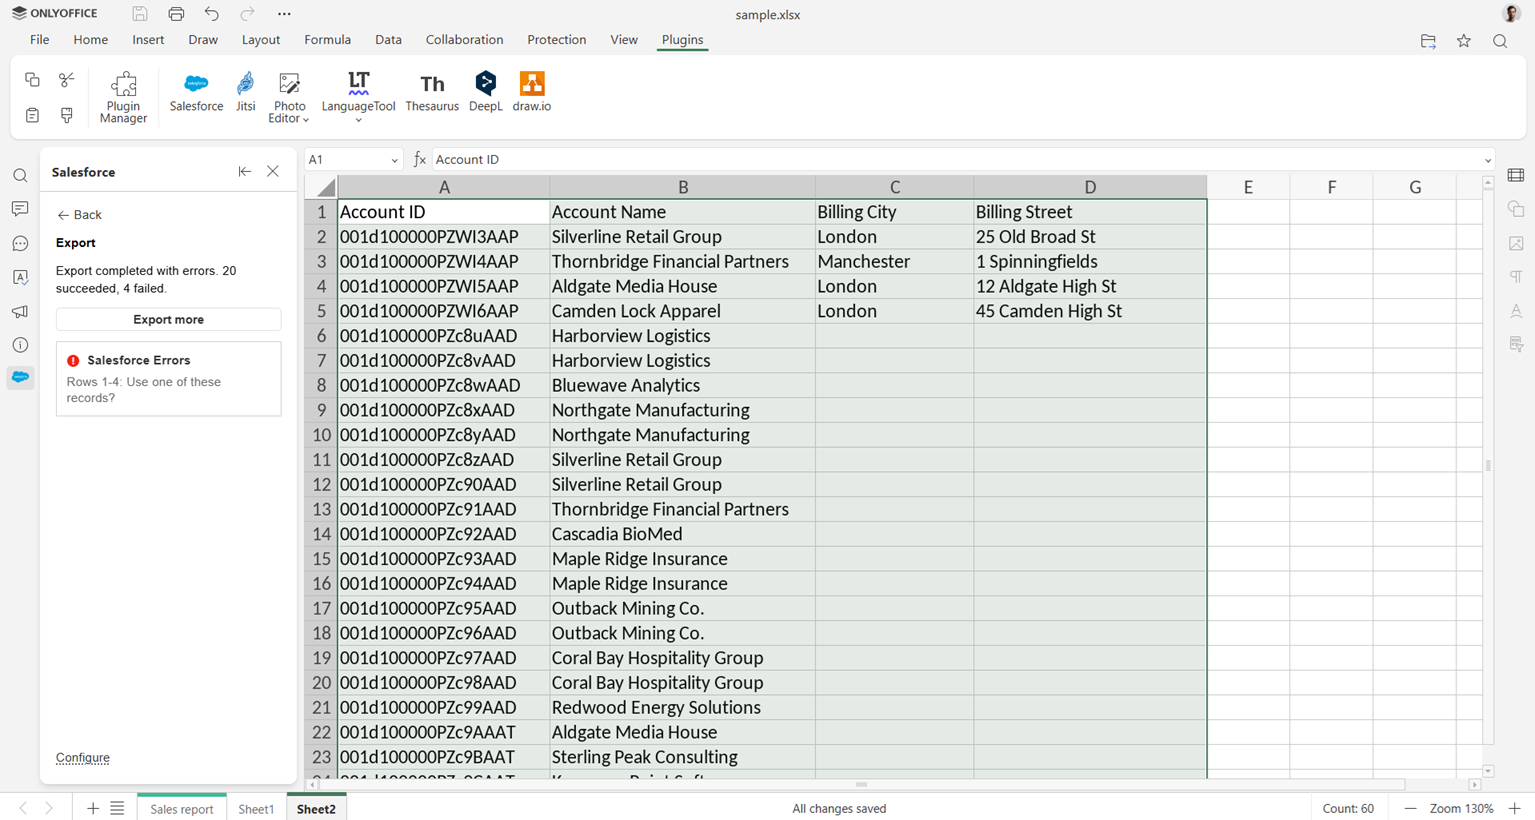Switch to the Home tab
Image resolution: width=1535 pixels, height=820 pixels.
90,40
